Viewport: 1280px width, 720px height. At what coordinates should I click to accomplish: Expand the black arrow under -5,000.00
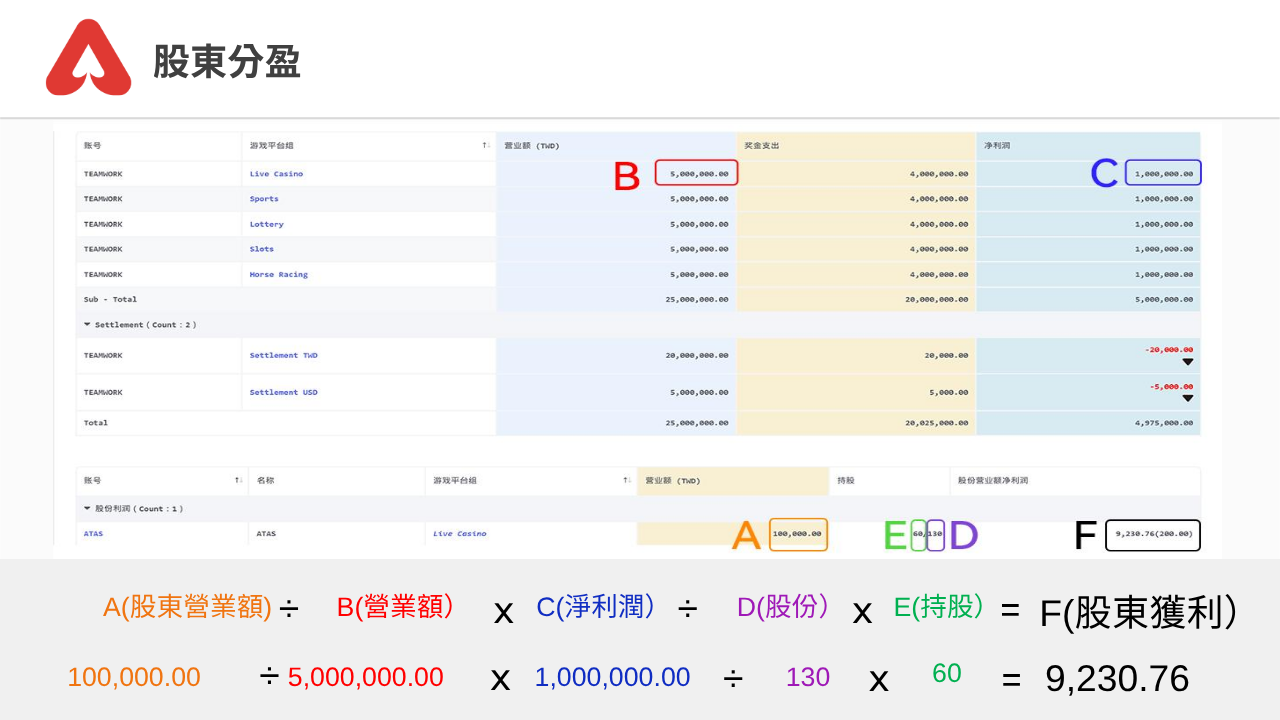pyautogui.click(x=1188, y=398)
